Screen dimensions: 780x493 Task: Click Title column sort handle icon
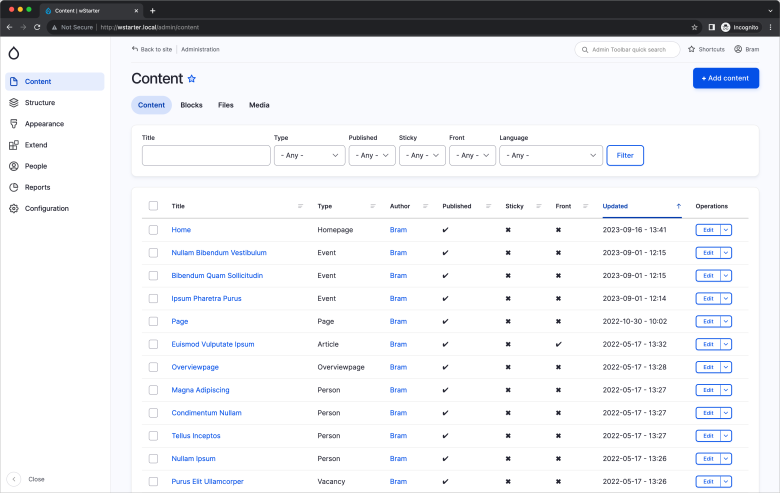[x=300, y=206]
